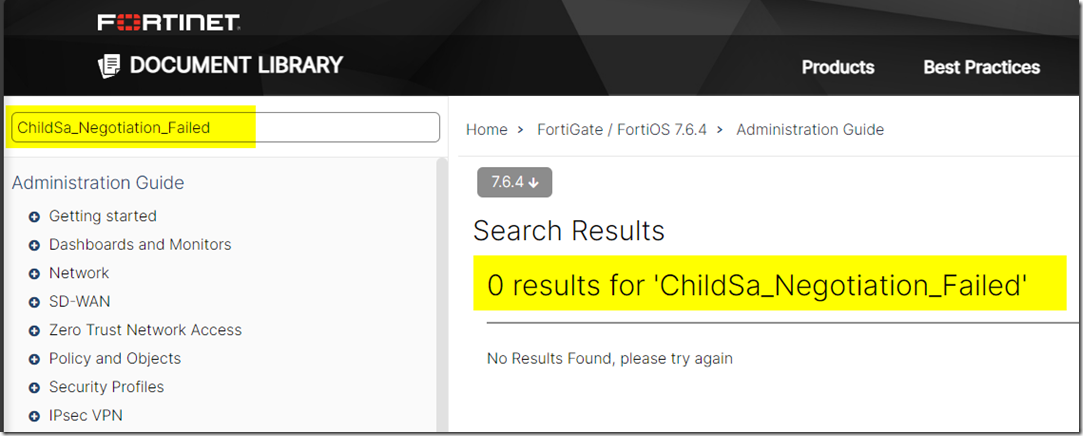
Task: Open the 7.6.4 version dropdown
Action: click(514, 182)
